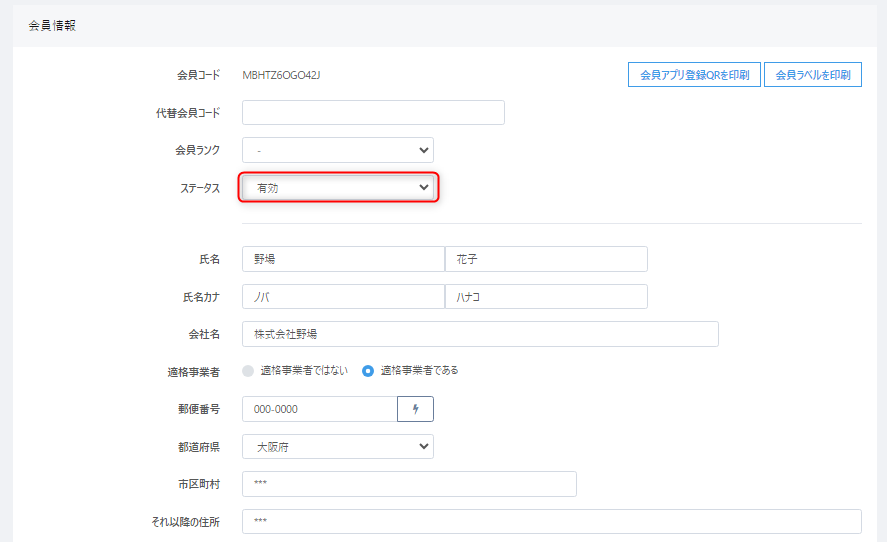Select 適格事業者ではない radio button
887x542 pixels.
click(x=248, y=371)
